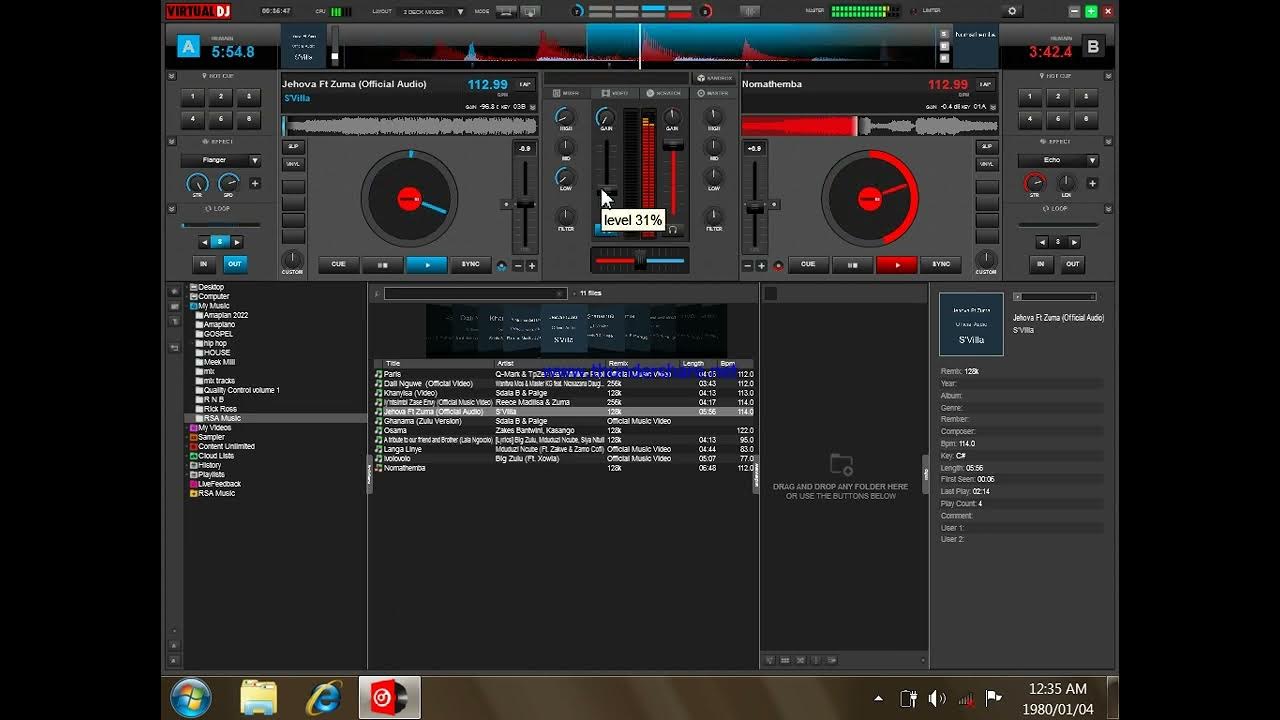Click the deck A letter badge
The width and height of the screenshot is (1280, 720).
point(188,47)
